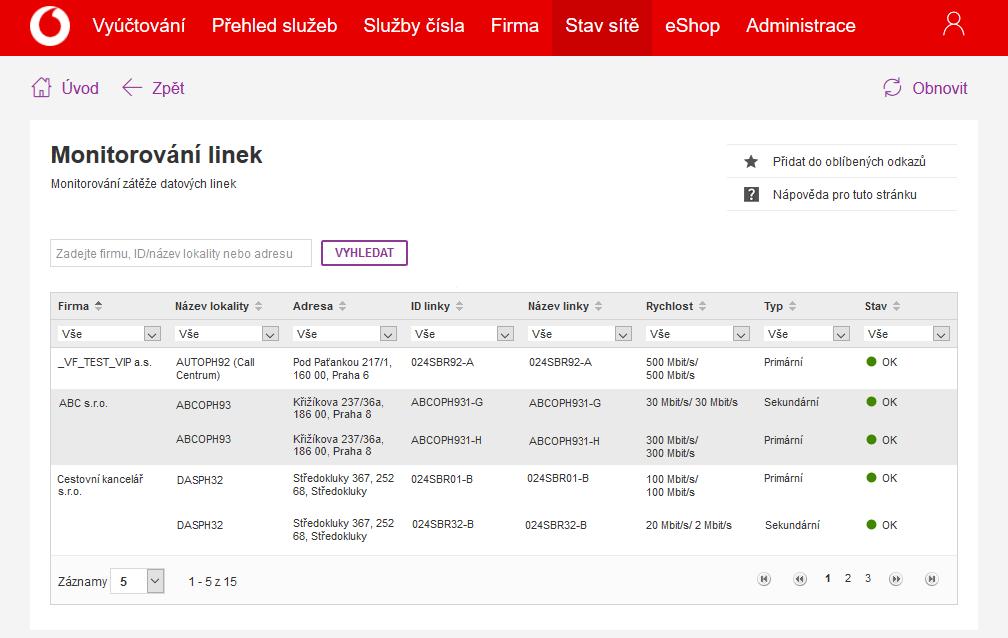1008x638 pixels.
Task: Sort by Typ column arrows
Action: coord(793,306)
